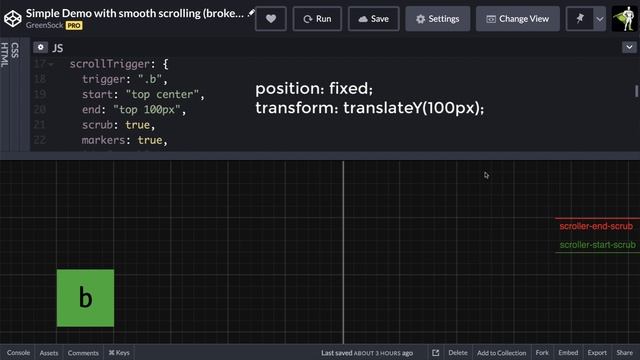Click 'start: "top center"' code line
Image resolution: width=640 pixels, height=360 pixels.
point(143,95)
